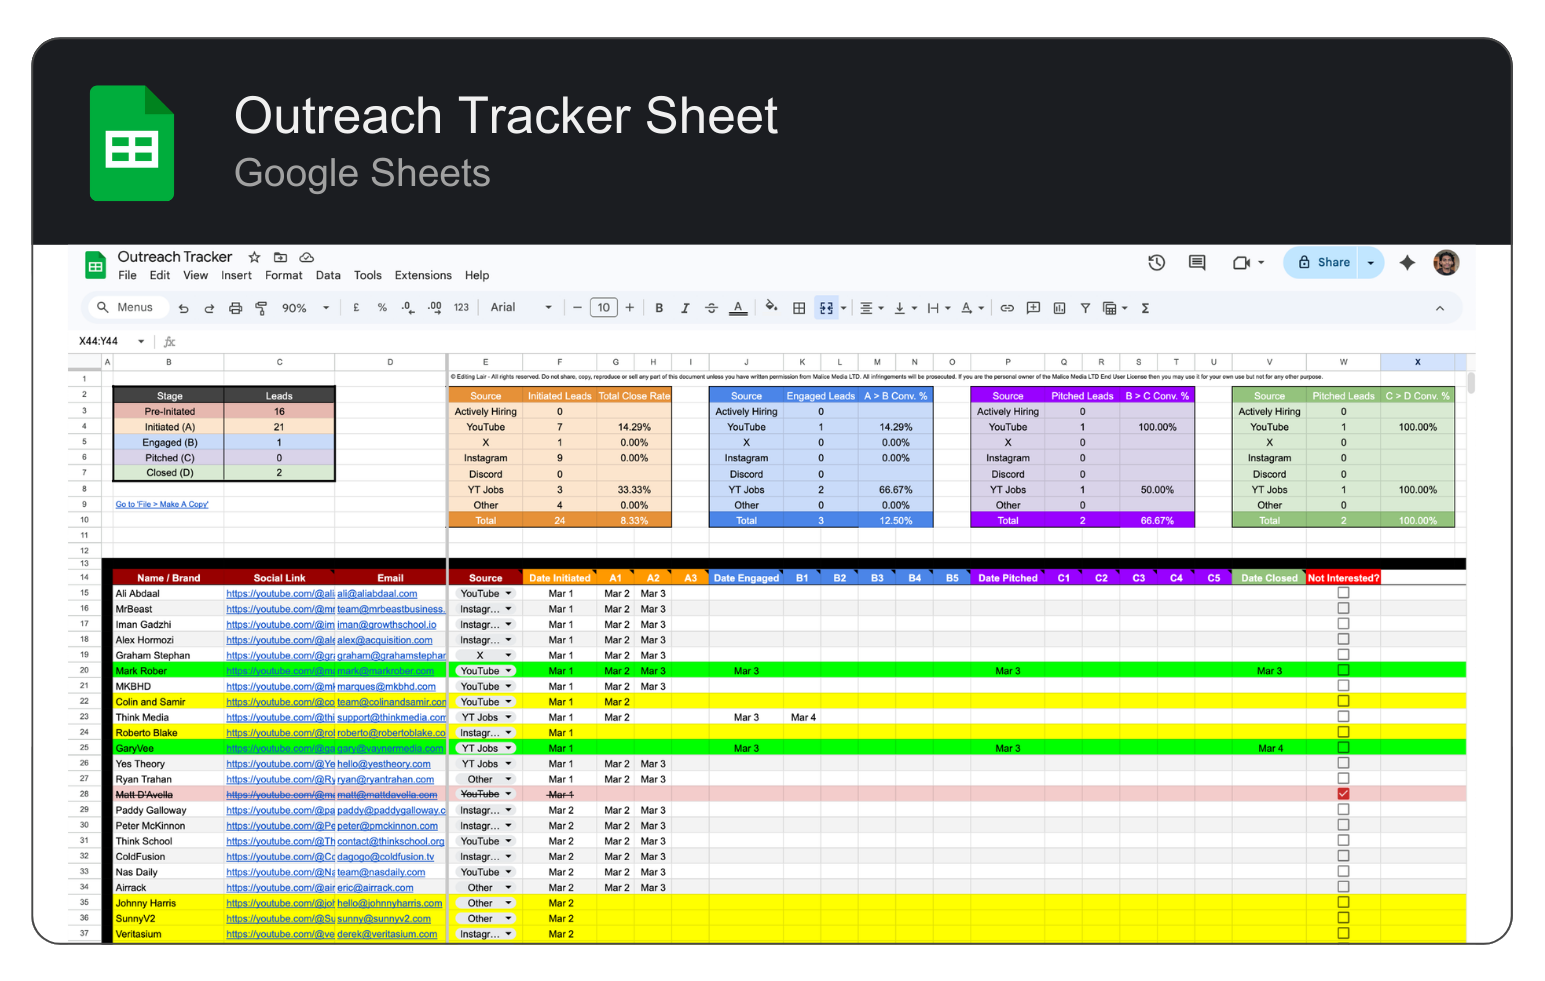Viewport: 1545px width, 981px height.
Task: Follow the 'Go to File > Make A Copy' link
Action: tap(162, 505)
